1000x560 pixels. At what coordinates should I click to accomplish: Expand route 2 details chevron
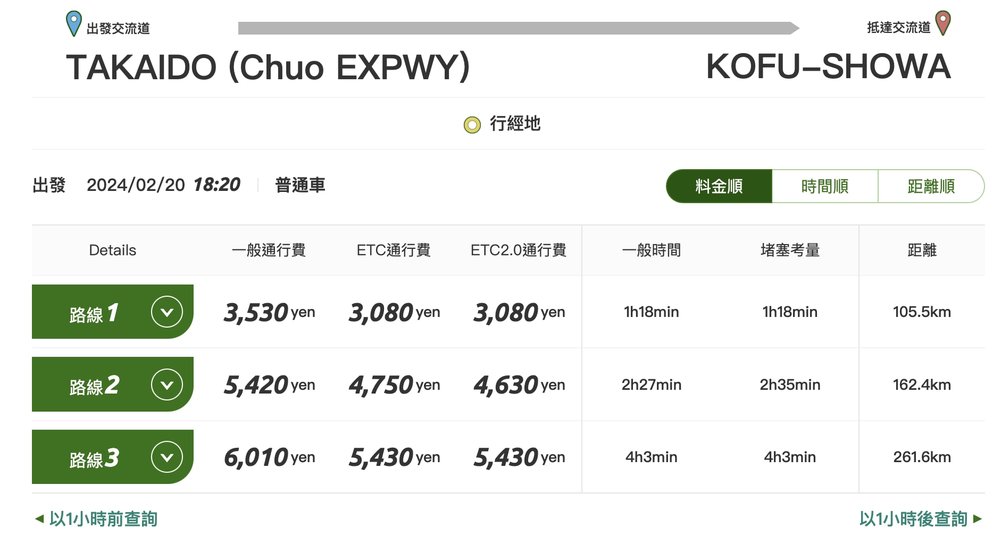167,384
